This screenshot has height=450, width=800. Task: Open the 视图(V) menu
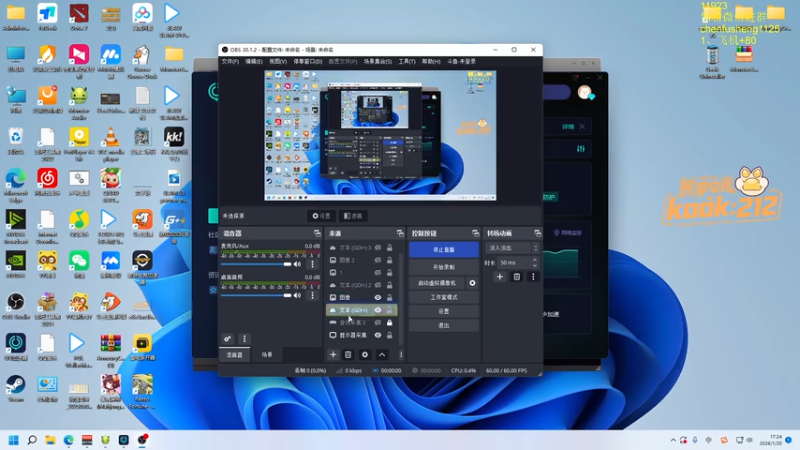[x=278, y=61]
